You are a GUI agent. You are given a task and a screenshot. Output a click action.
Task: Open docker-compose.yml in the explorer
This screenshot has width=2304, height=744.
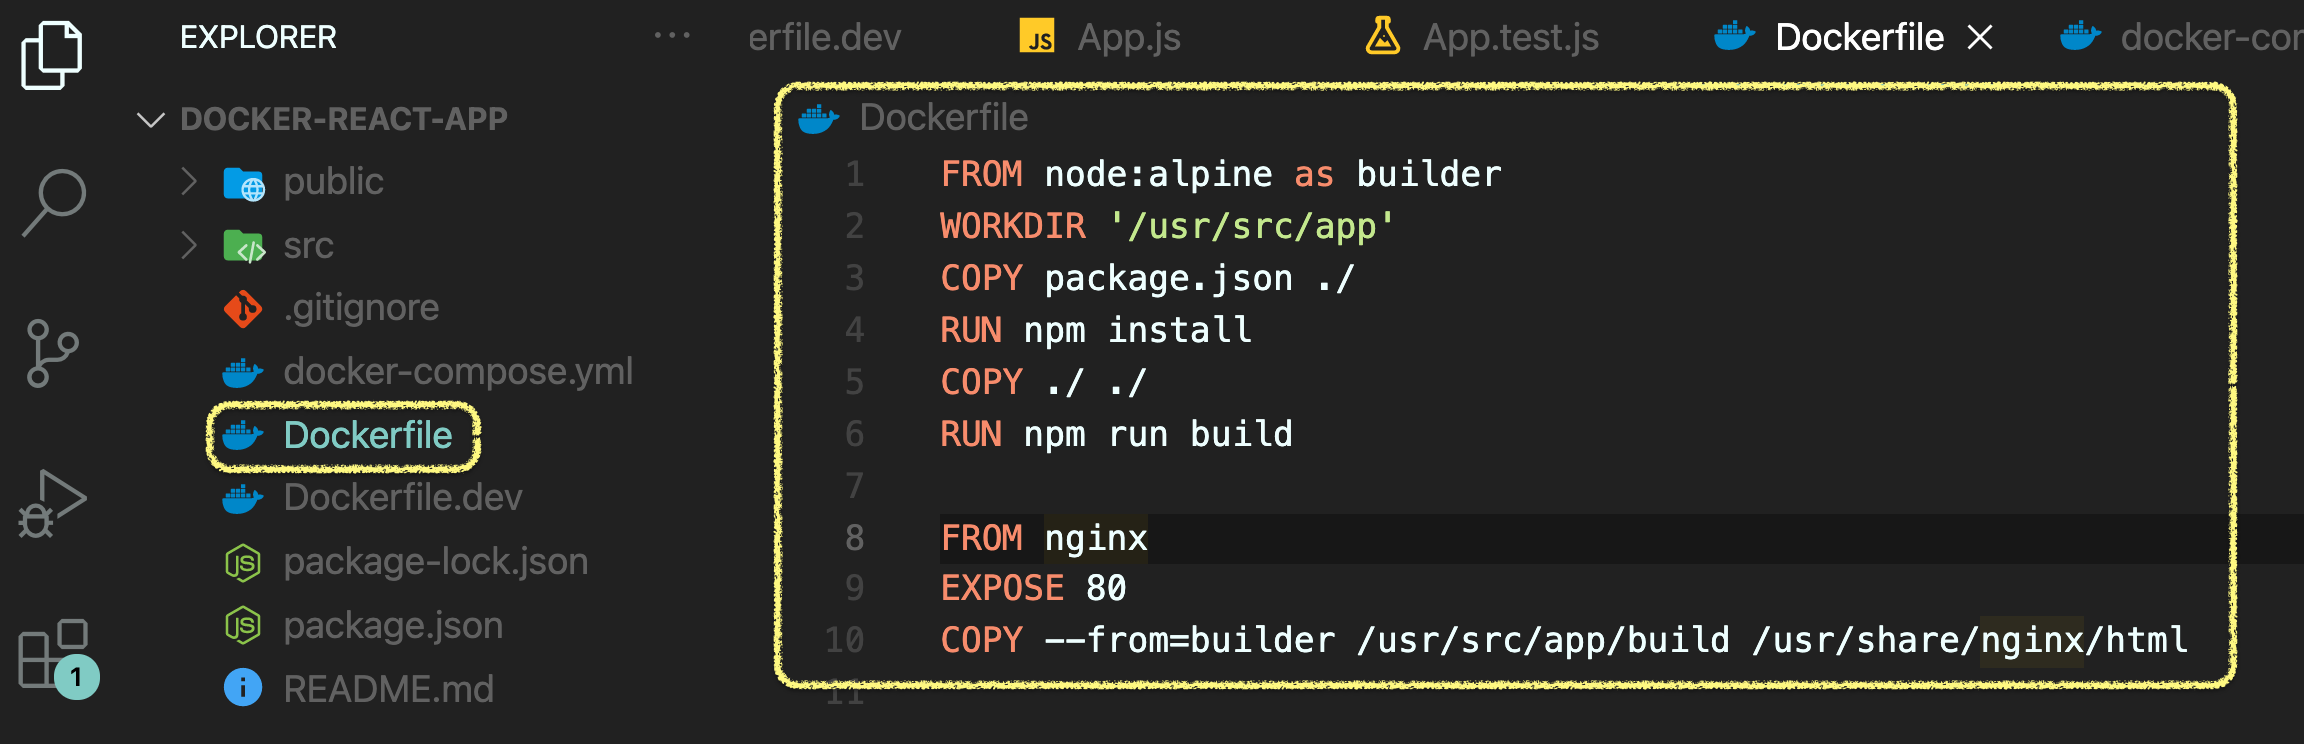458,371
